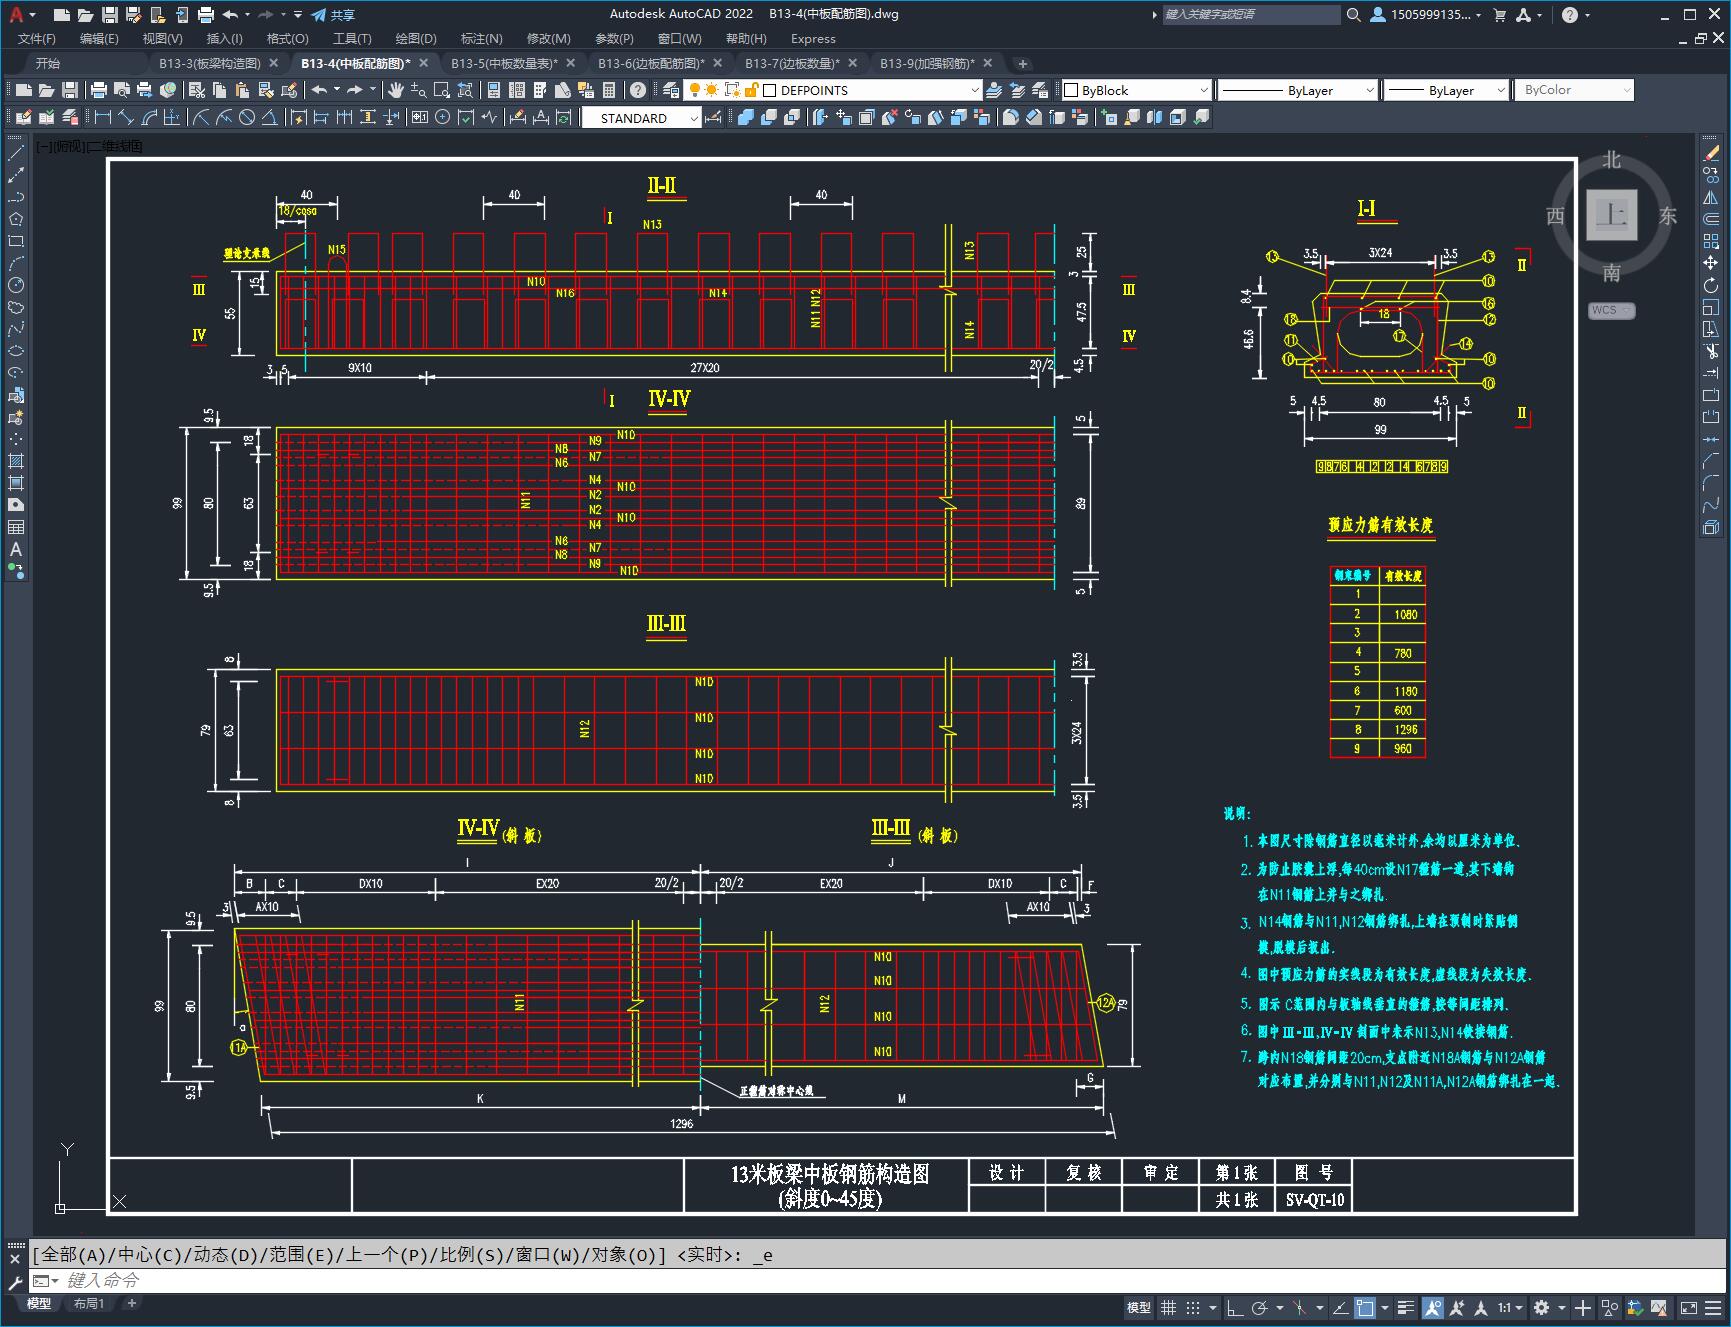Viewport: 1731px width, 1327px height.
Task: Click the 模型 model space button in the status bar
Action: [x=1139, y=1307]
